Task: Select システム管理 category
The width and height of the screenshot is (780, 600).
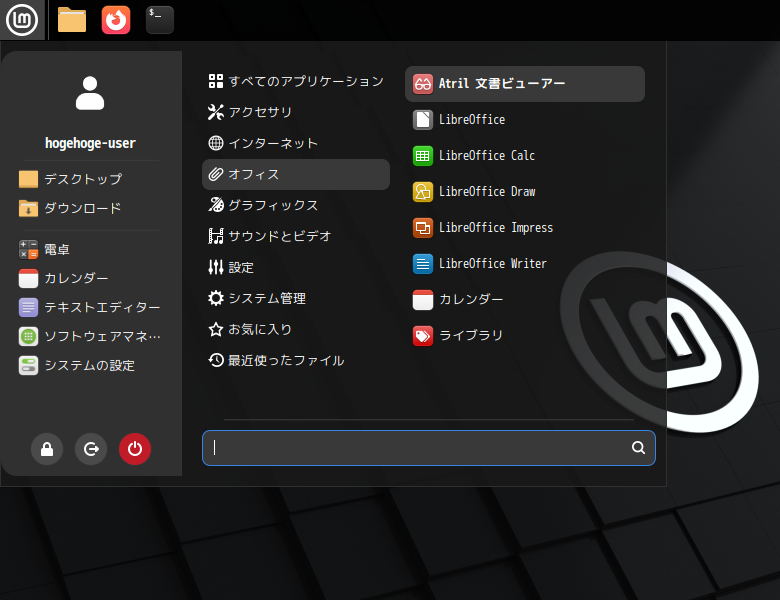Action: [296, 299]
